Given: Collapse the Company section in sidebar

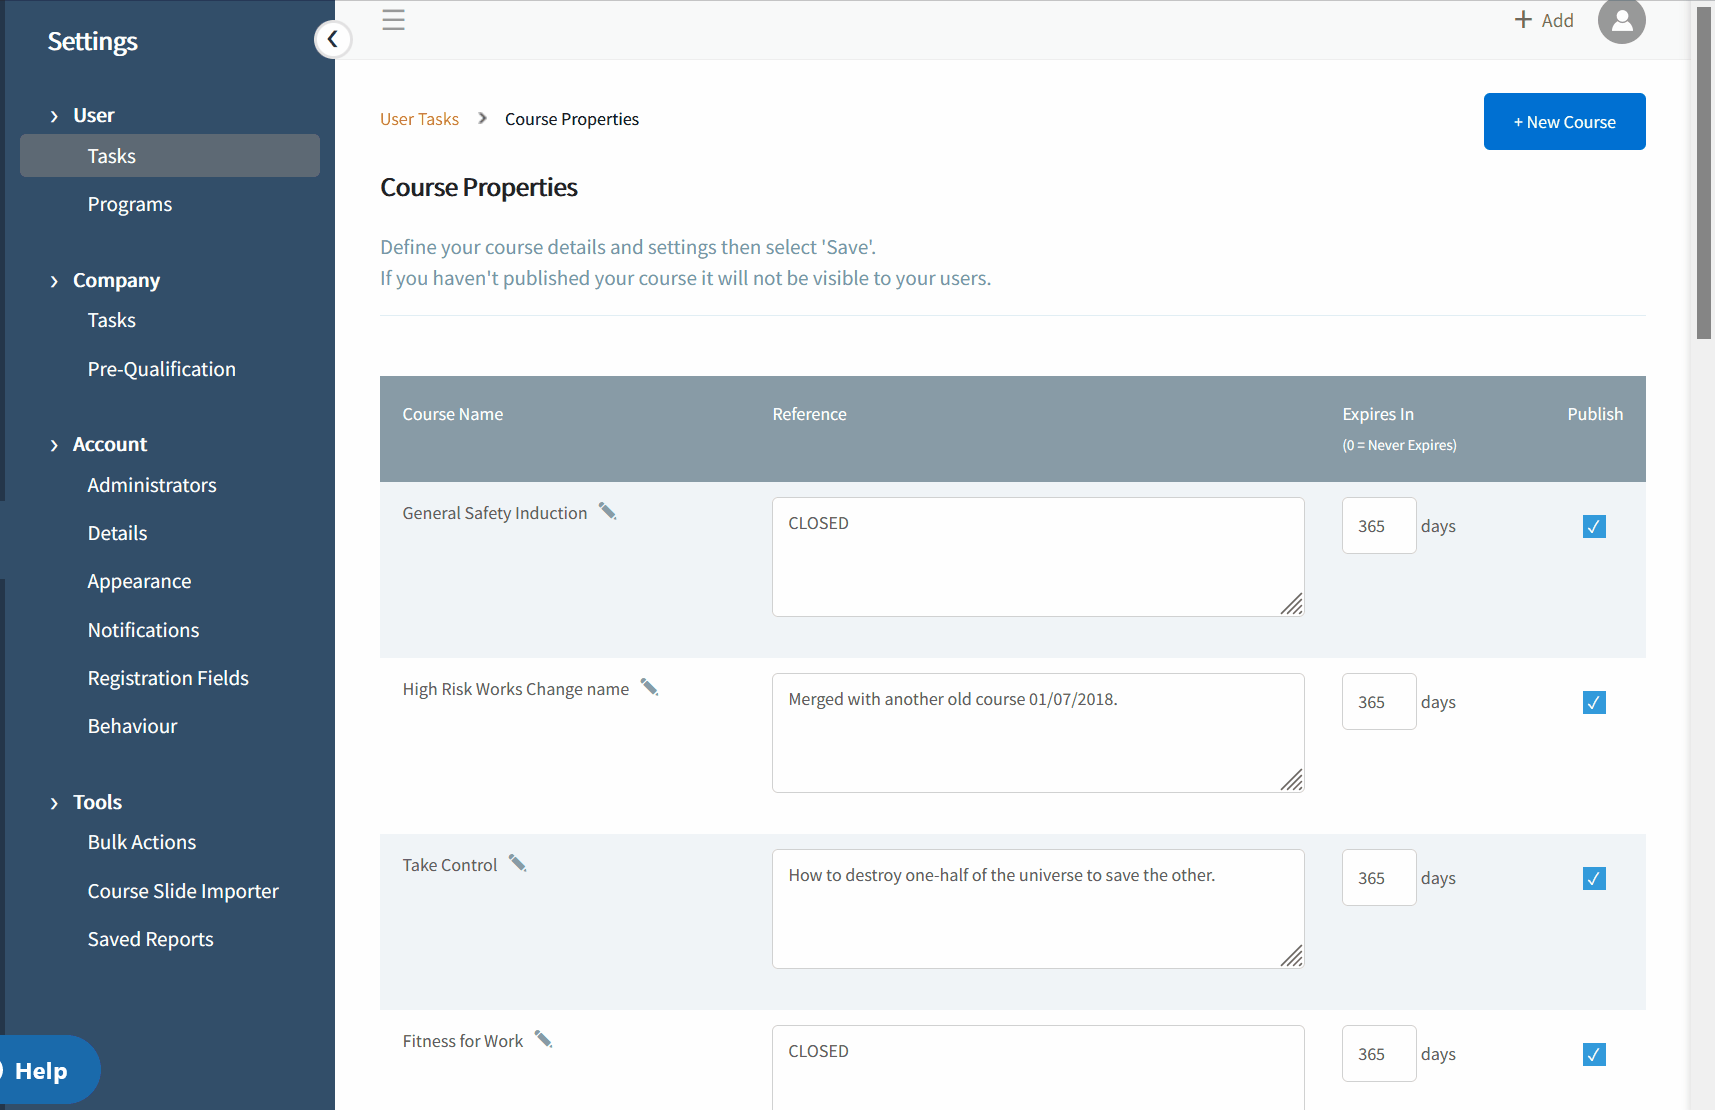Looking at the screenshot, I should tap(54, 281).
